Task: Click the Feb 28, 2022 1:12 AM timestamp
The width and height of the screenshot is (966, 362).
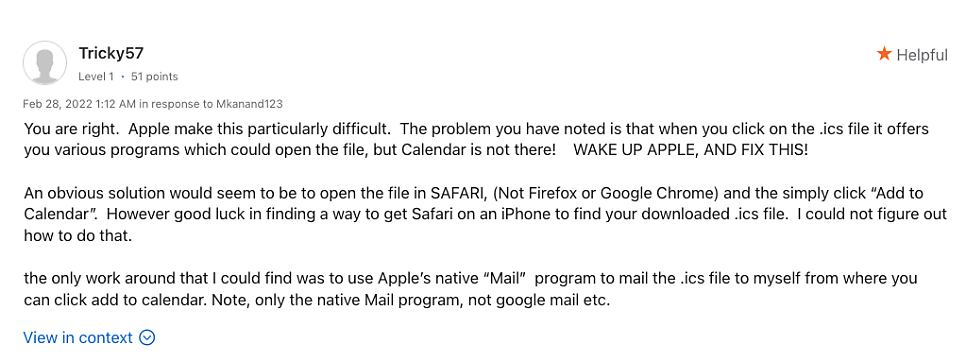Action: coord(79,104)
